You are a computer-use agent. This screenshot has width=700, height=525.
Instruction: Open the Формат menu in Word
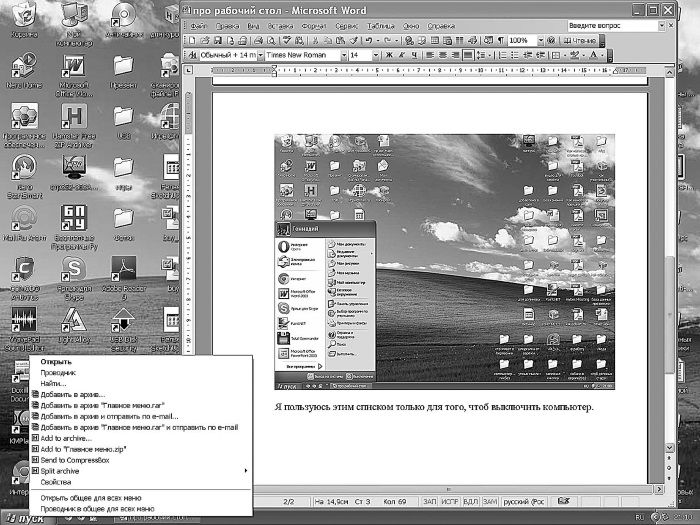click(313, 24)
